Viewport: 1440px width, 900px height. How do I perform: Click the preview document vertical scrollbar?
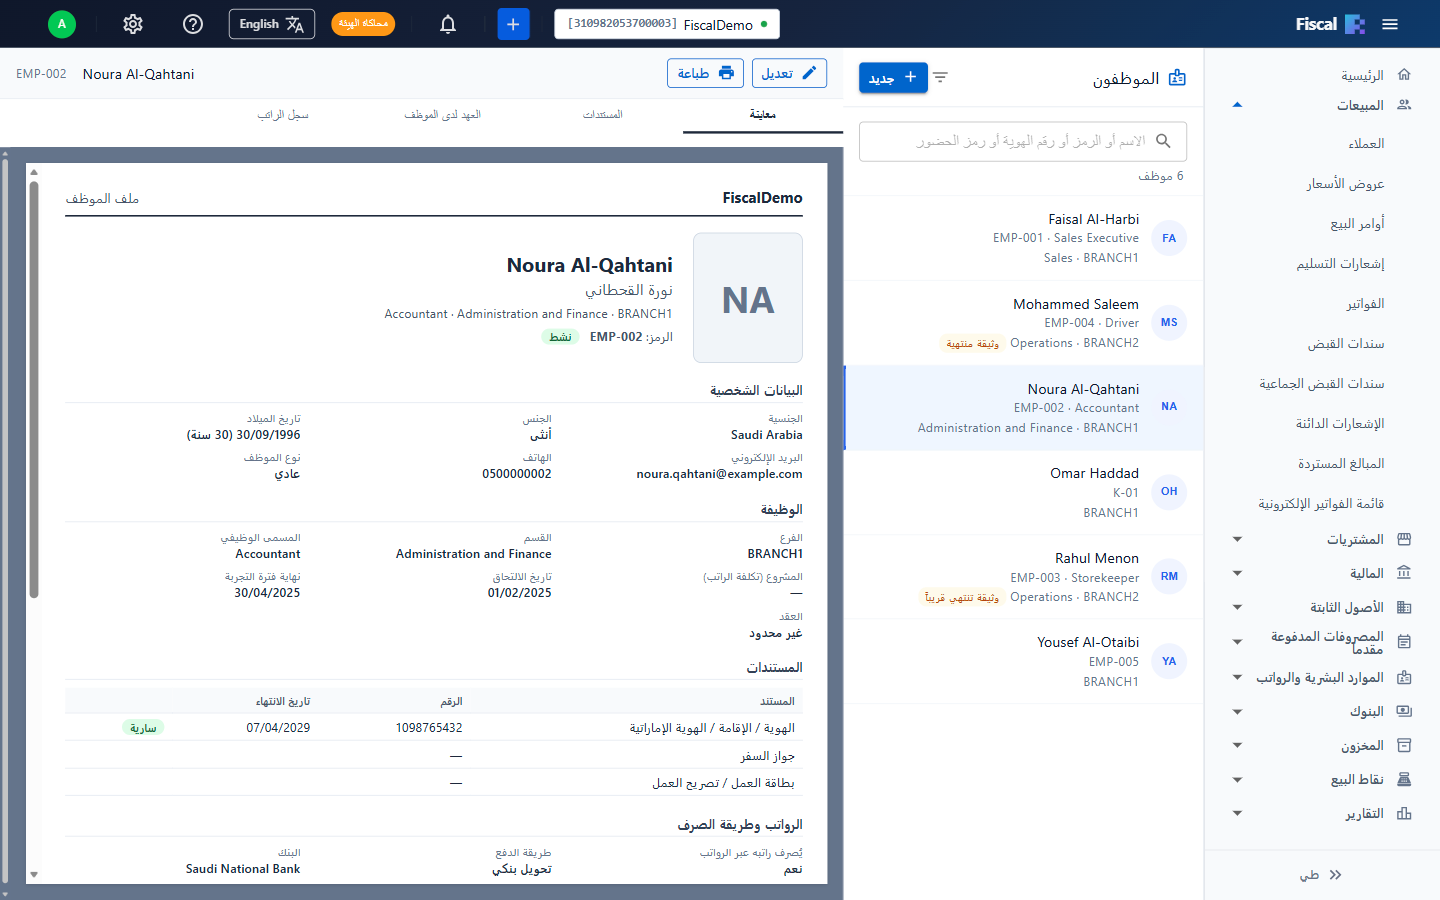tap(34, 390)
